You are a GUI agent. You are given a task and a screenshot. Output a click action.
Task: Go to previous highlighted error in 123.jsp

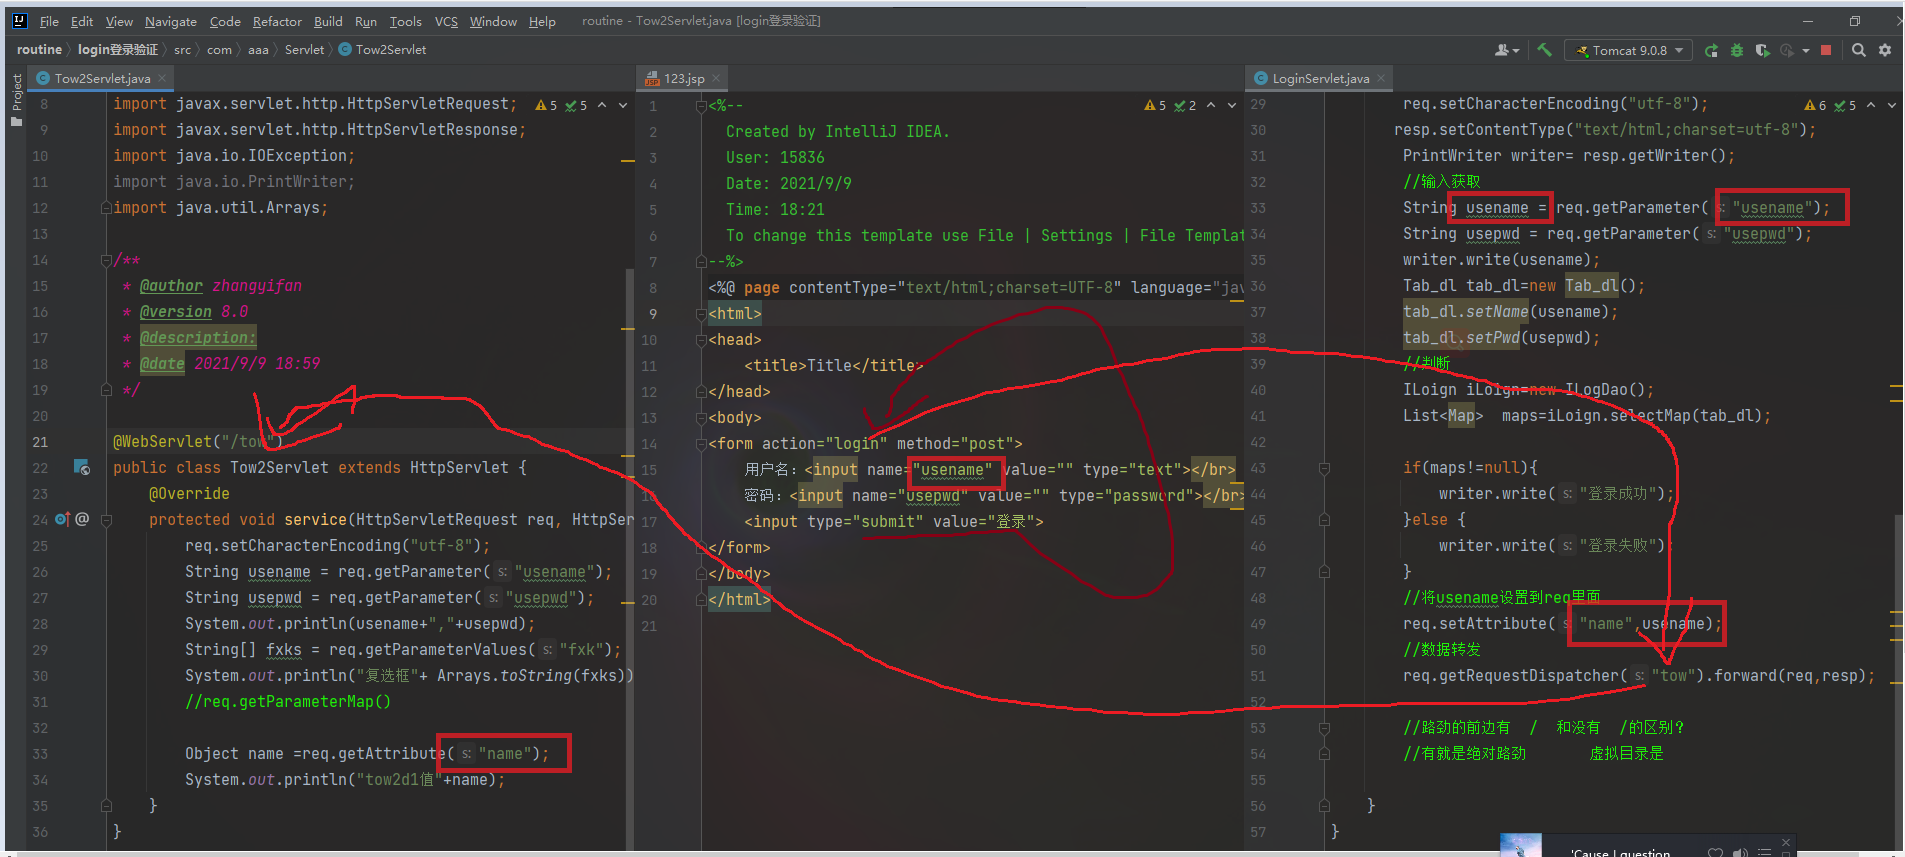(x=1211, y=105)
